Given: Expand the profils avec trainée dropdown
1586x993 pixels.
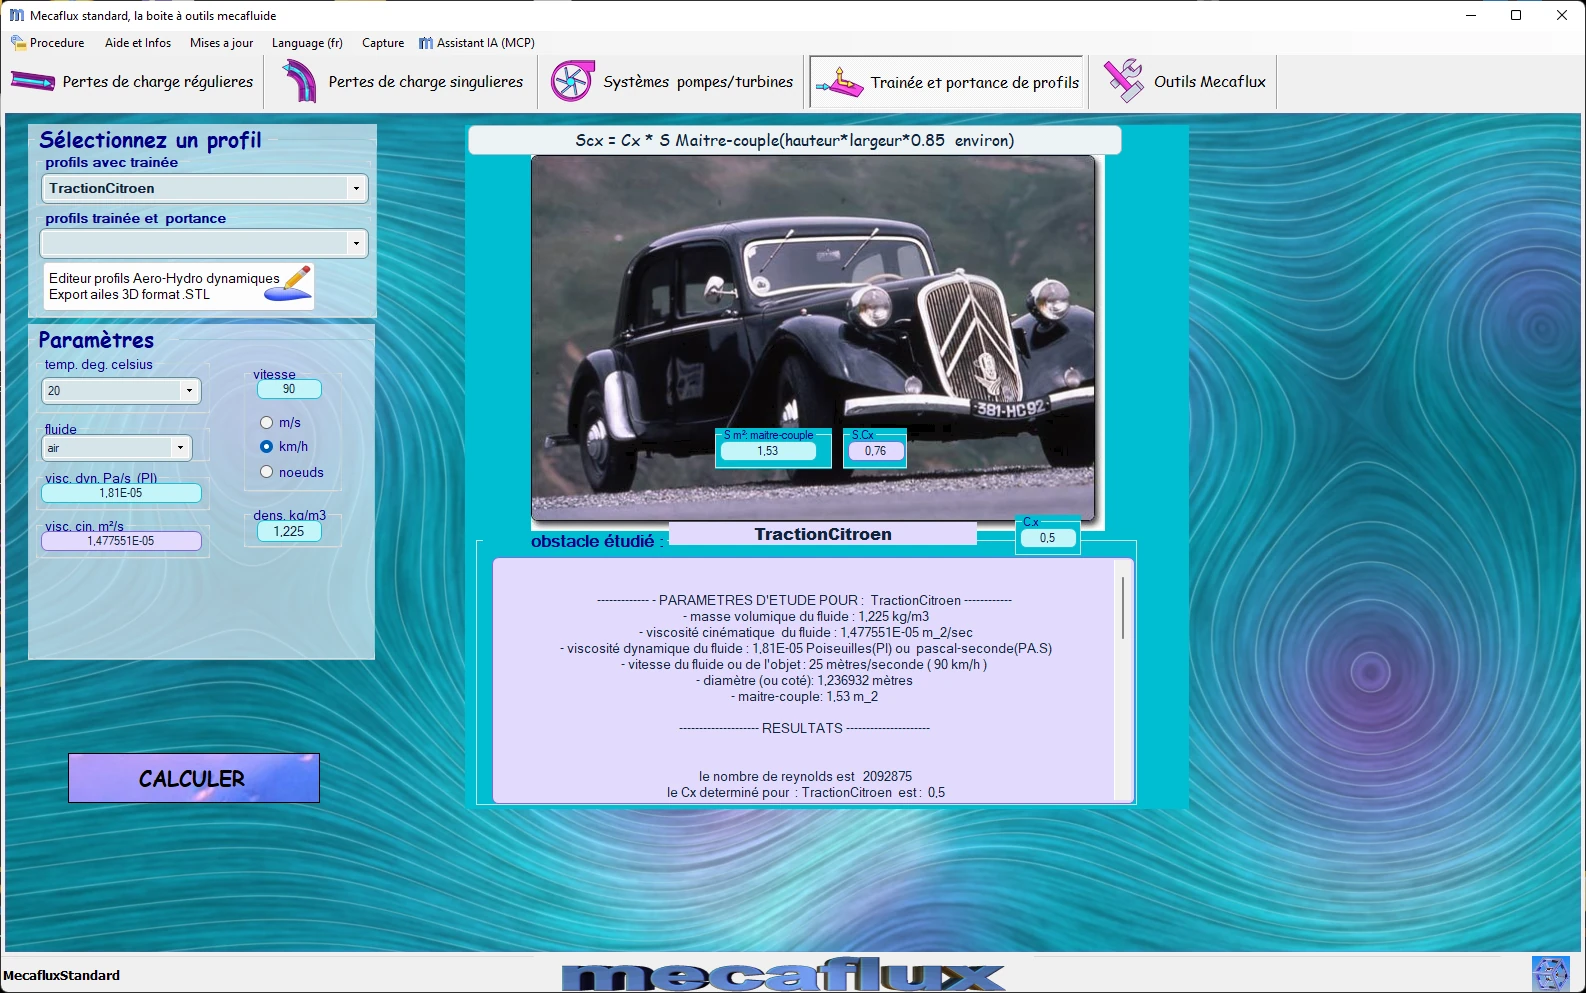Looking at the screenshot, I should (x=356, y=188).
